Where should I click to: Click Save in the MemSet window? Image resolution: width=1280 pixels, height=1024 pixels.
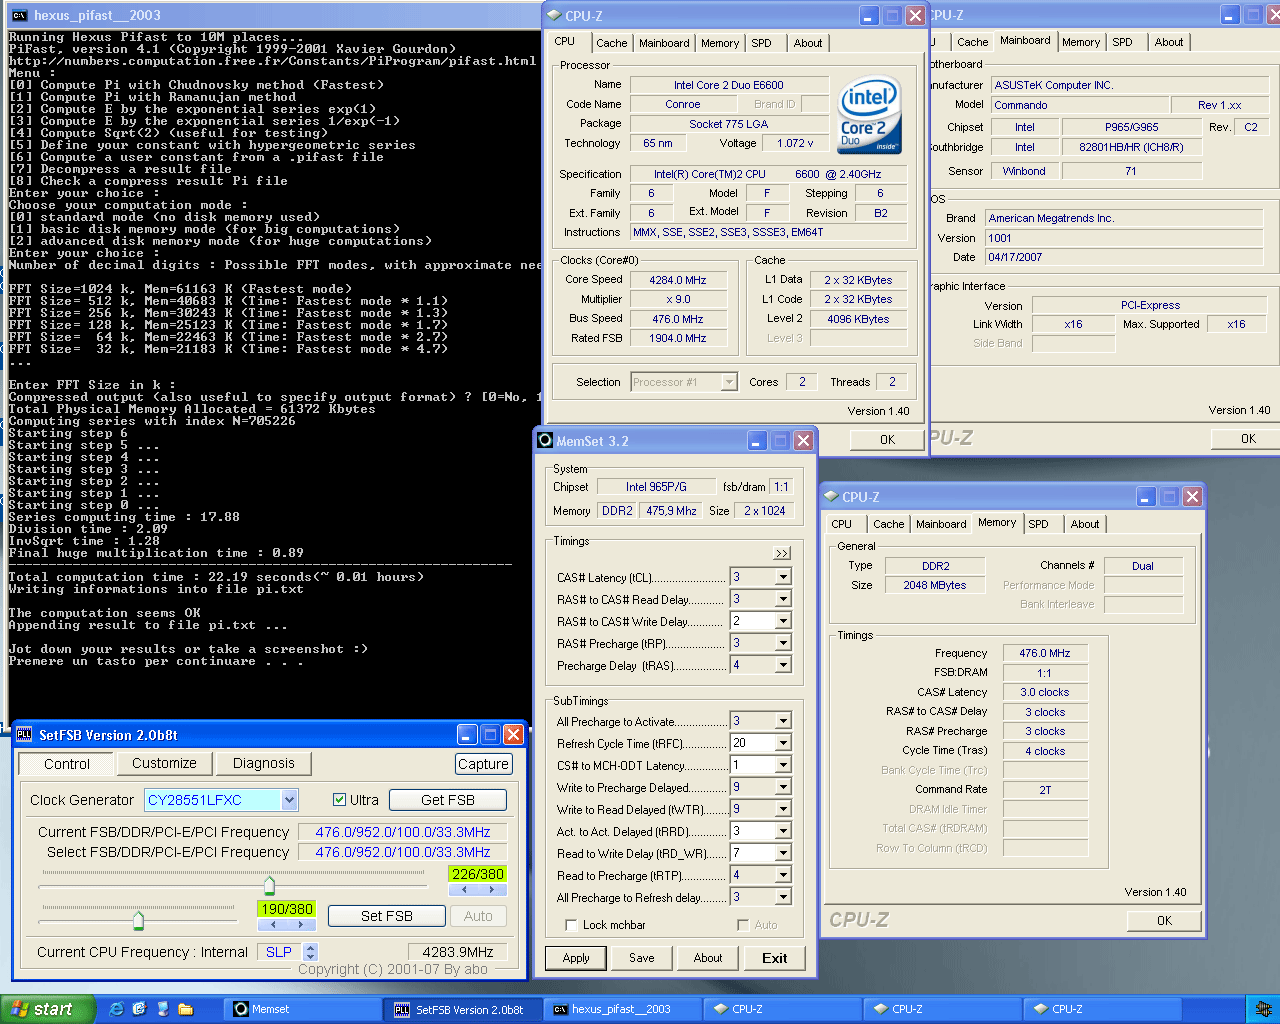(642, 958)
